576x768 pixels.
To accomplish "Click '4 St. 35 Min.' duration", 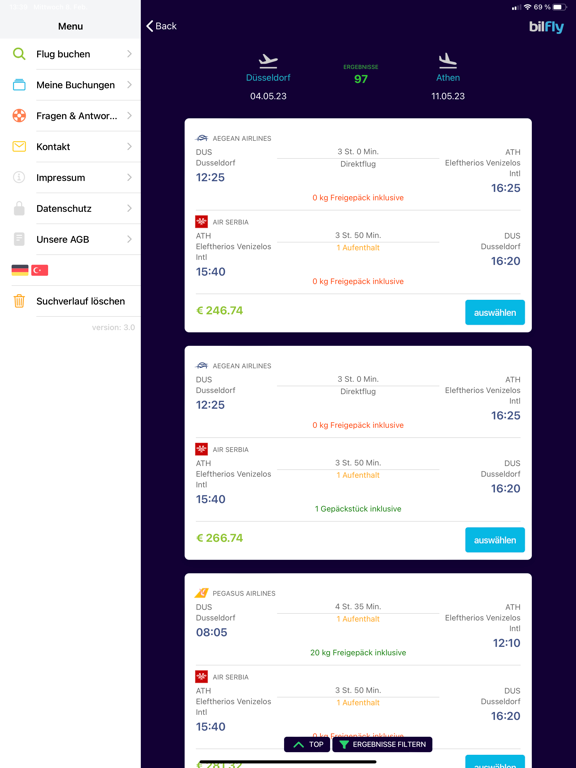I will coord(358,606).
